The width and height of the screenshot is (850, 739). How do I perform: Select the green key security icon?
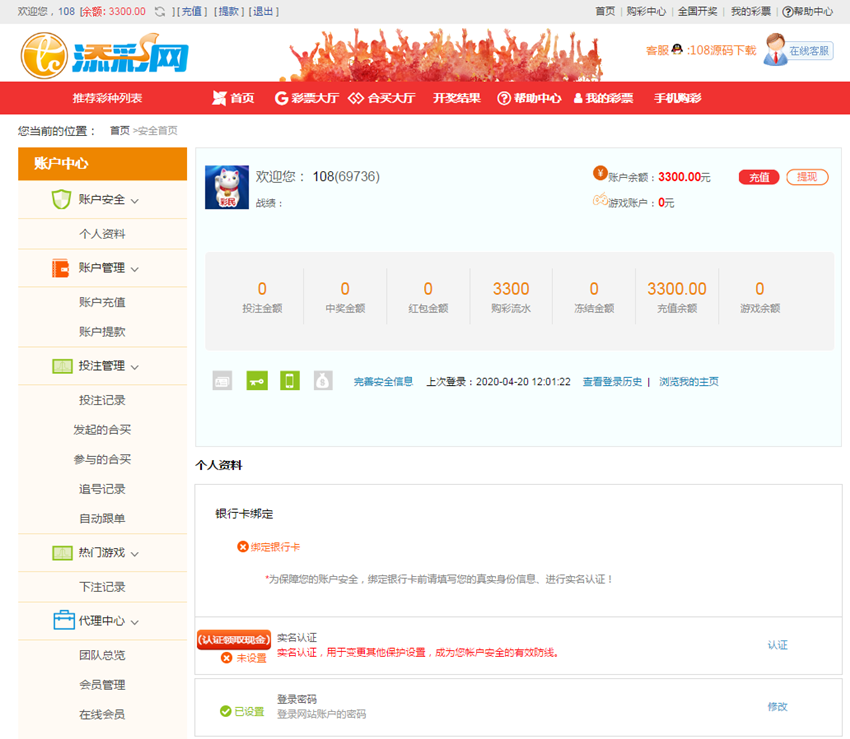(x=256, y=381)
